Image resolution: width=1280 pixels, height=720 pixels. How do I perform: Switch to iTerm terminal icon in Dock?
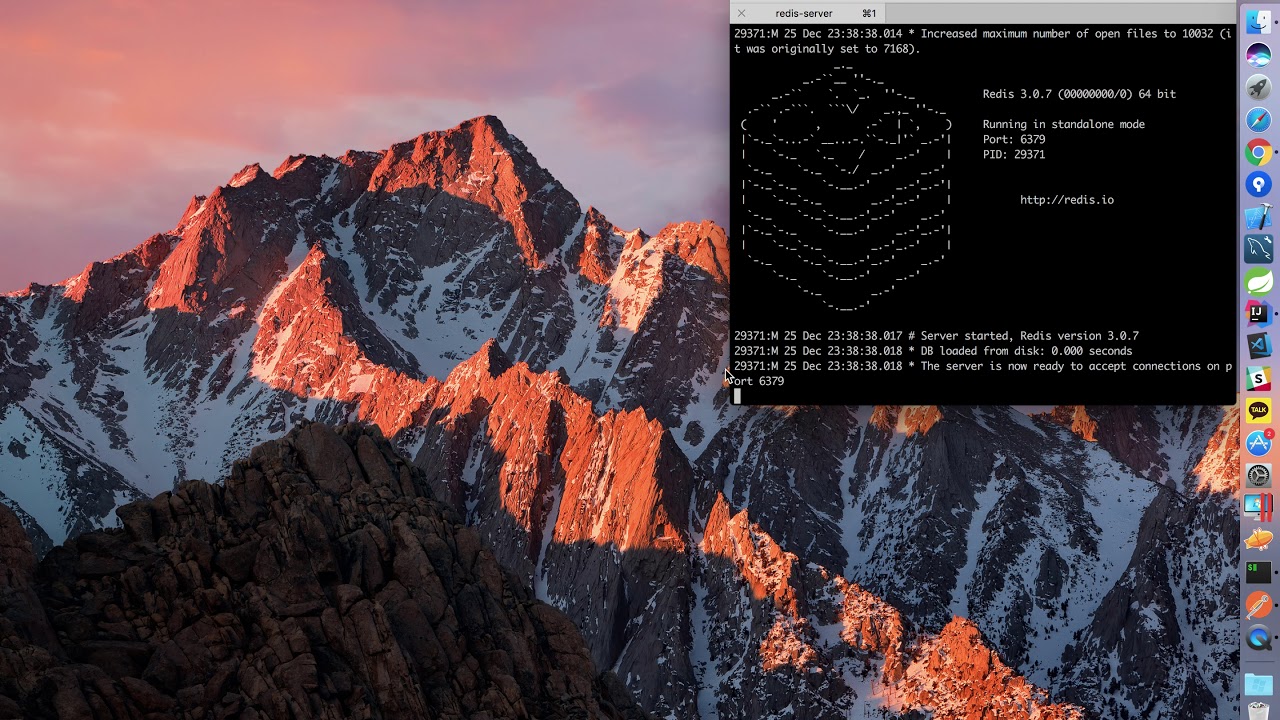point(1259,572)
